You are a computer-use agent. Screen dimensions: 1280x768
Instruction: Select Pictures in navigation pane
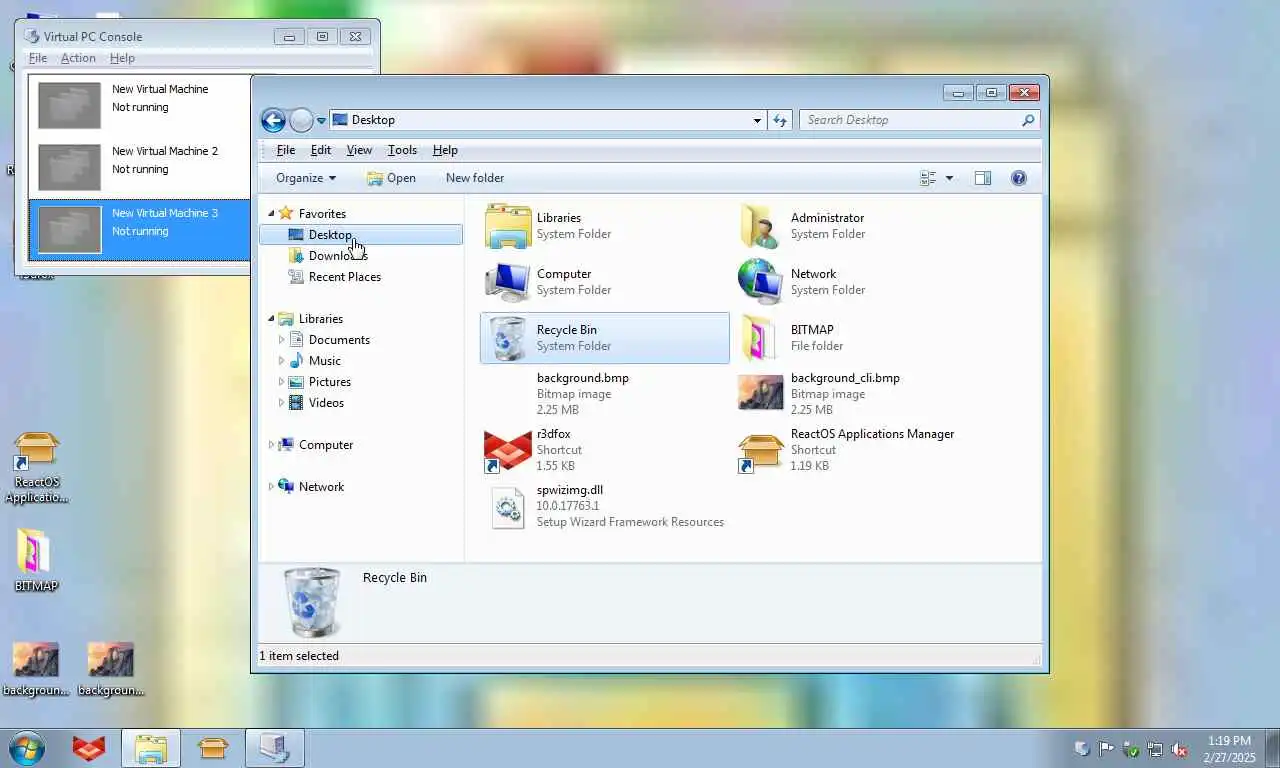click(x=330, y=382)
